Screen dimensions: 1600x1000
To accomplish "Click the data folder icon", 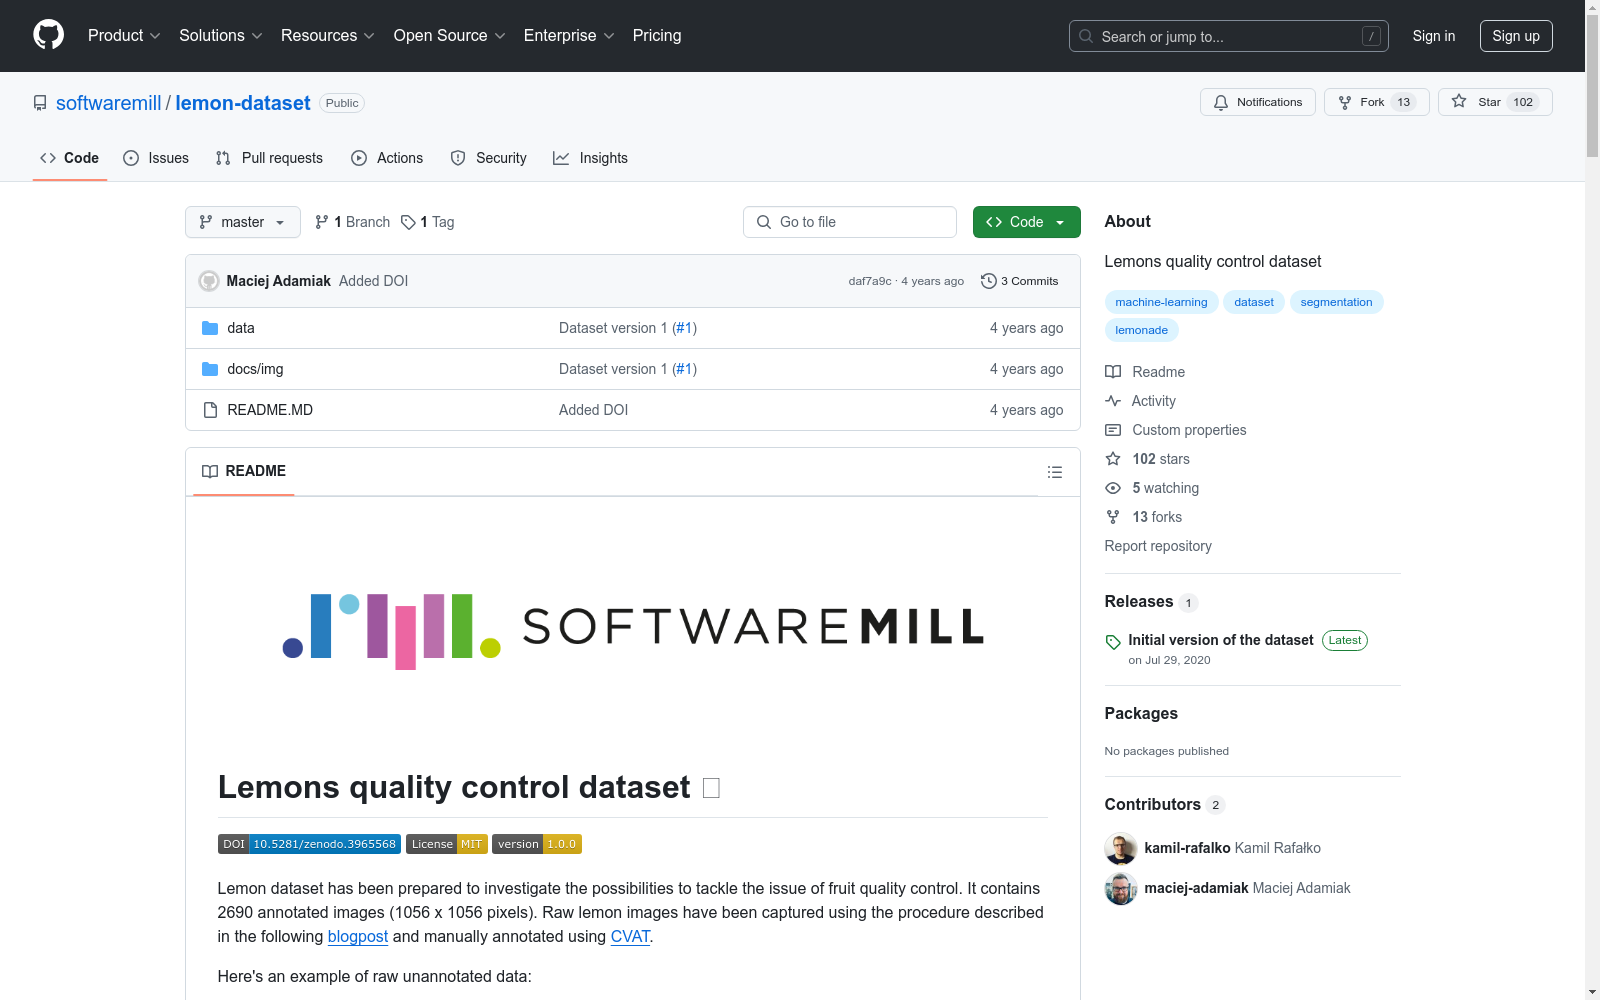I will pyautogui.click(x=210, y=328).
